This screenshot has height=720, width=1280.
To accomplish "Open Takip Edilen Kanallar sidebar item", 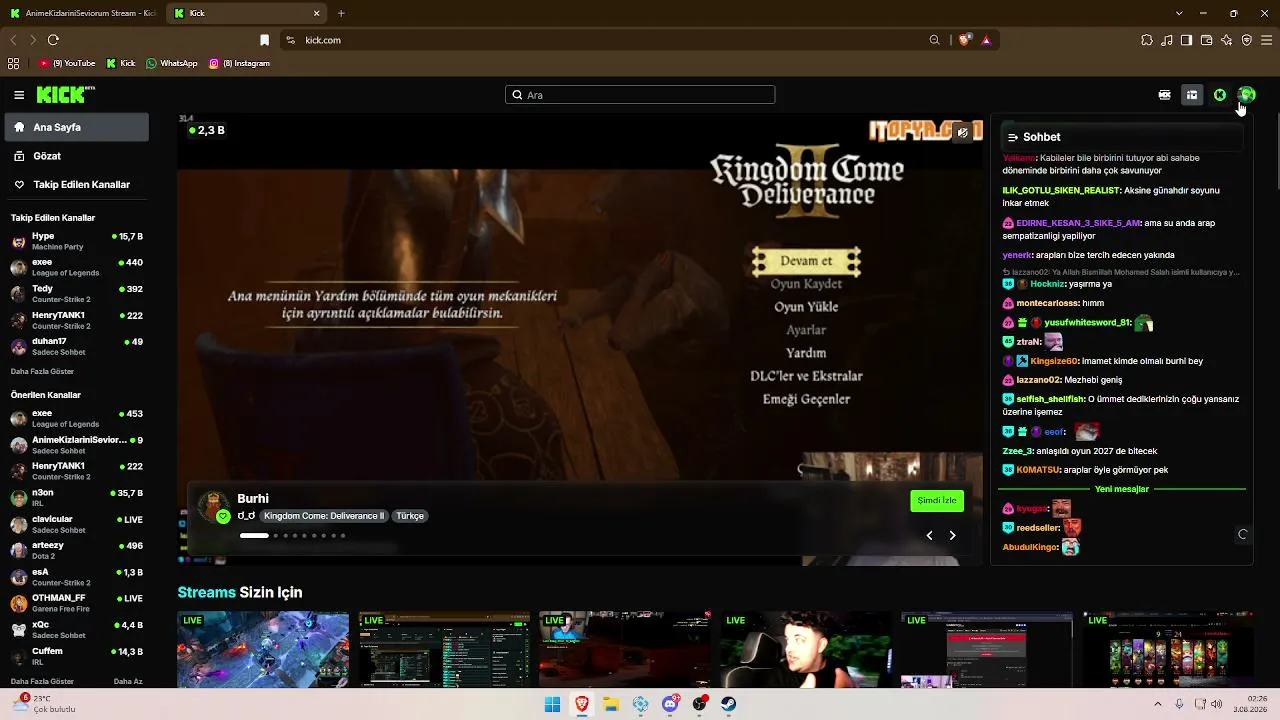I will click(x=76, y=184).
